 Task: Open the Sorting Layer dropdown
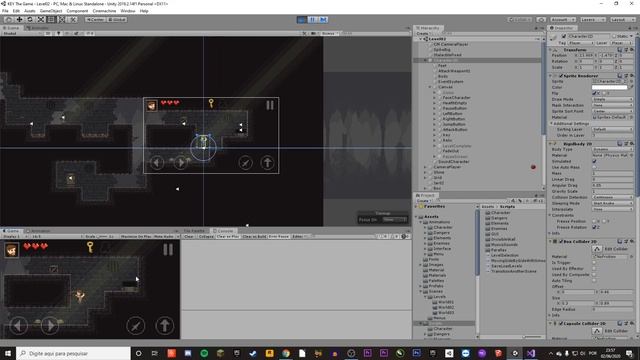612,129
